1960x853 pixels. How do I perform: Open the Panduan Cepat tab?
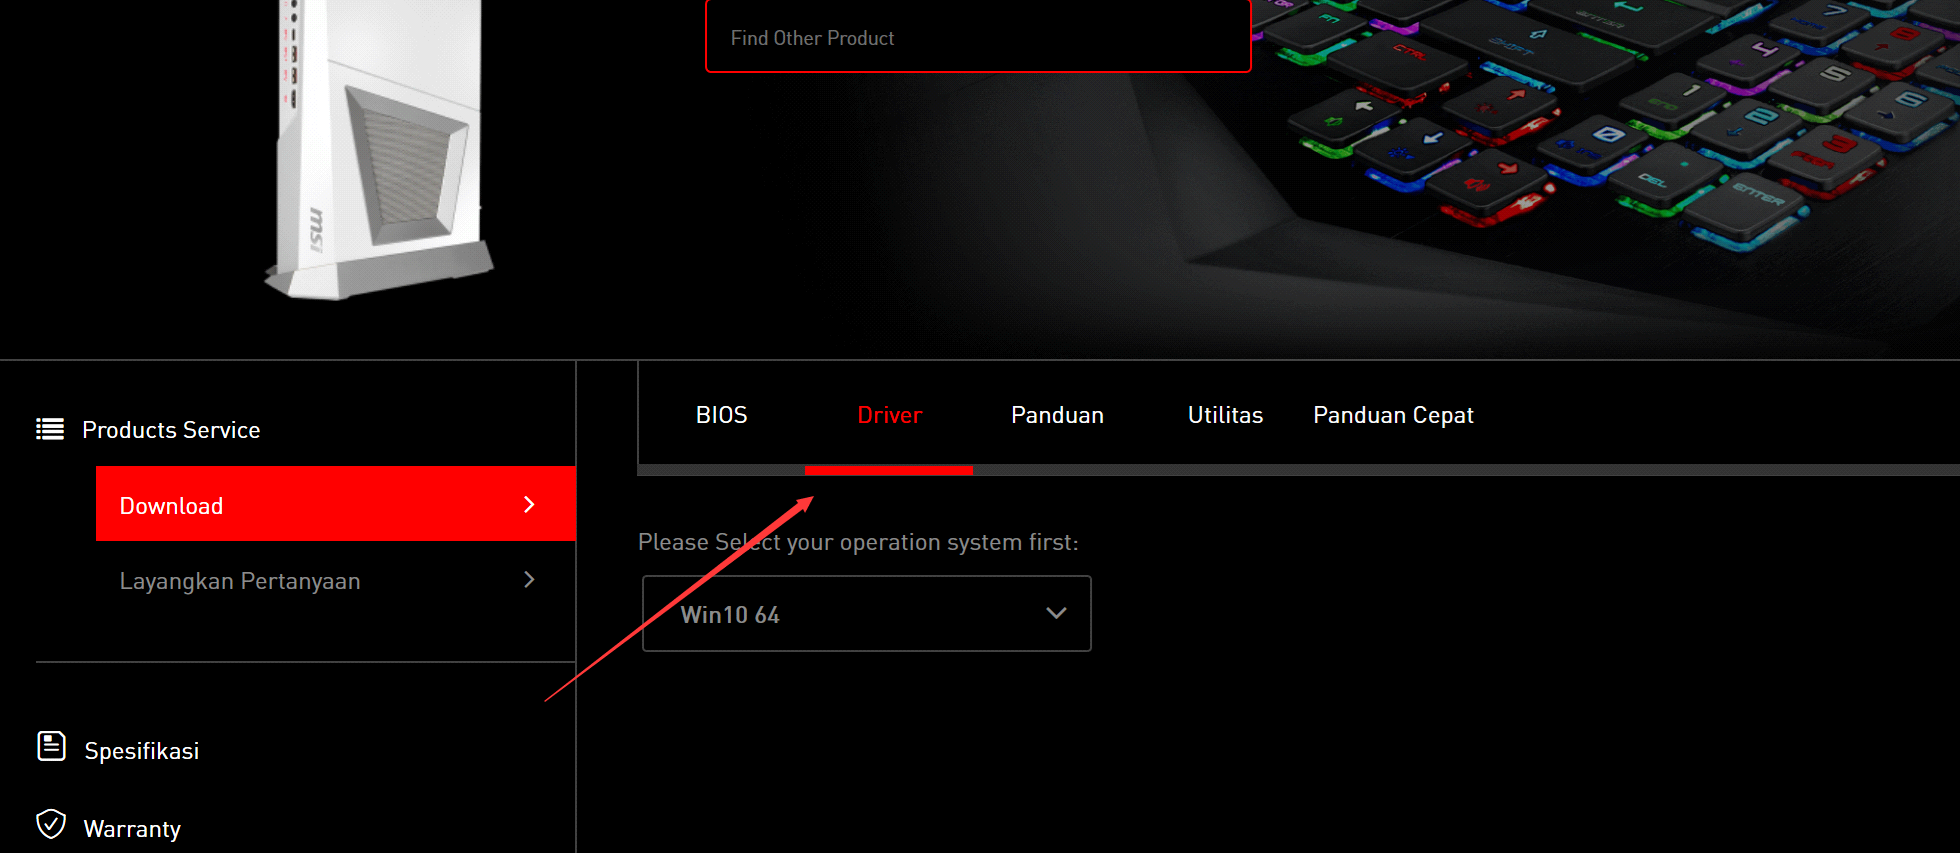pyautogui.click(x=1394, y=415)
